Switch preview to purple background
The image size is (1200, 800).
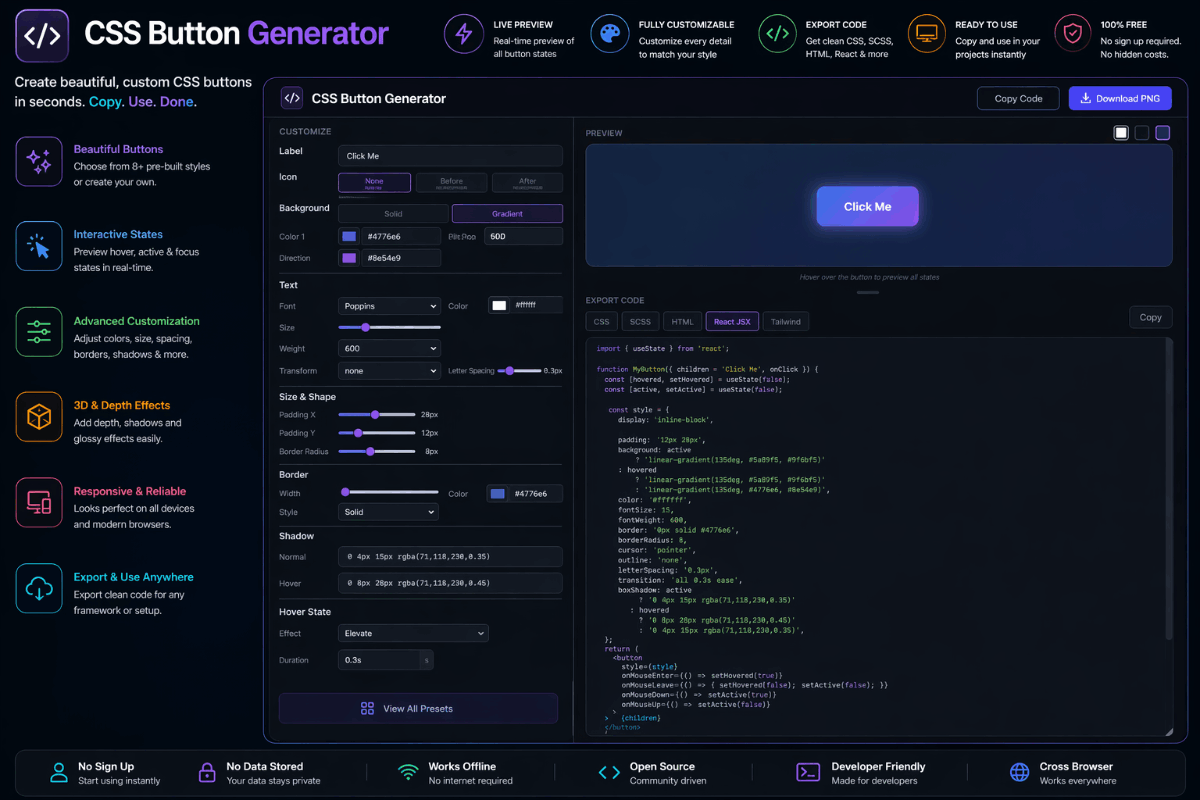pos(1163,133)
